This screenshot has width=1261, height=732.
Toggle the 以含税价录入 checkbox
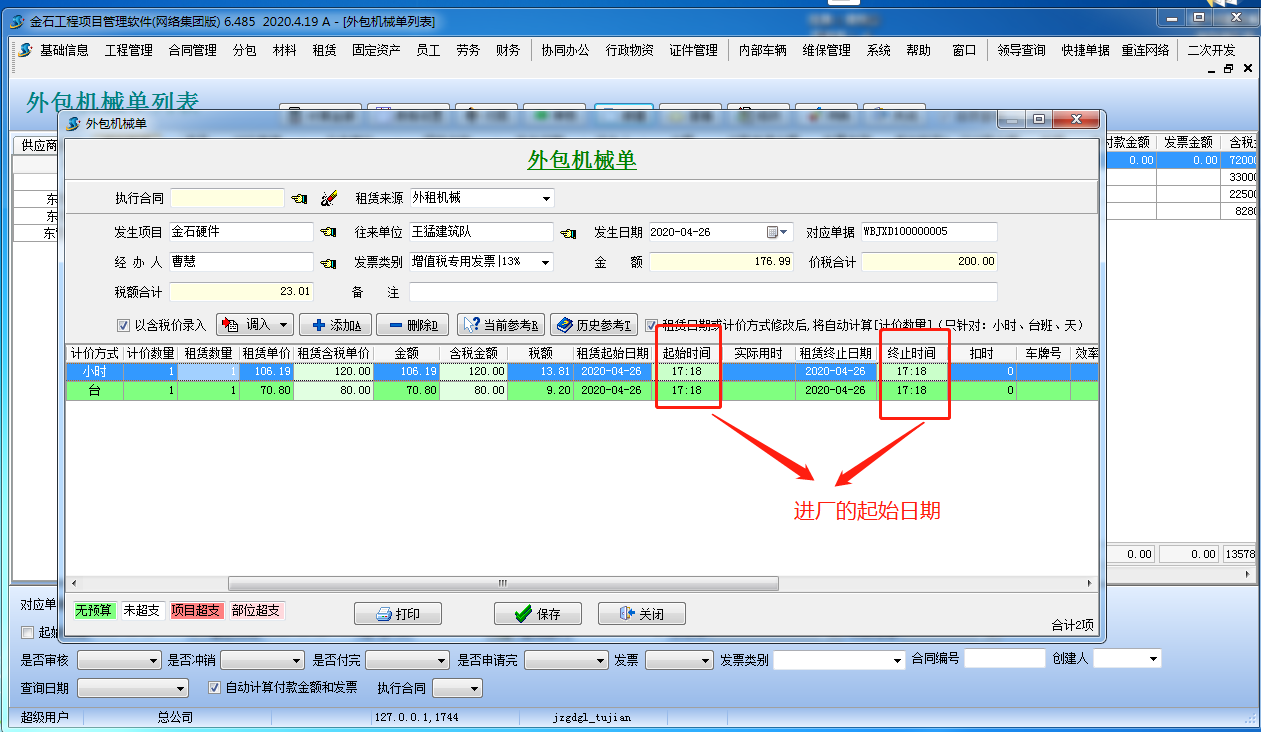pos(124,325)
